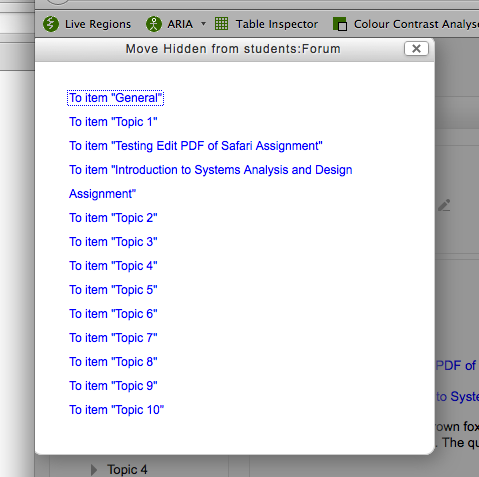Click the pencil edit icon behind dialog

tap(444, 205)
